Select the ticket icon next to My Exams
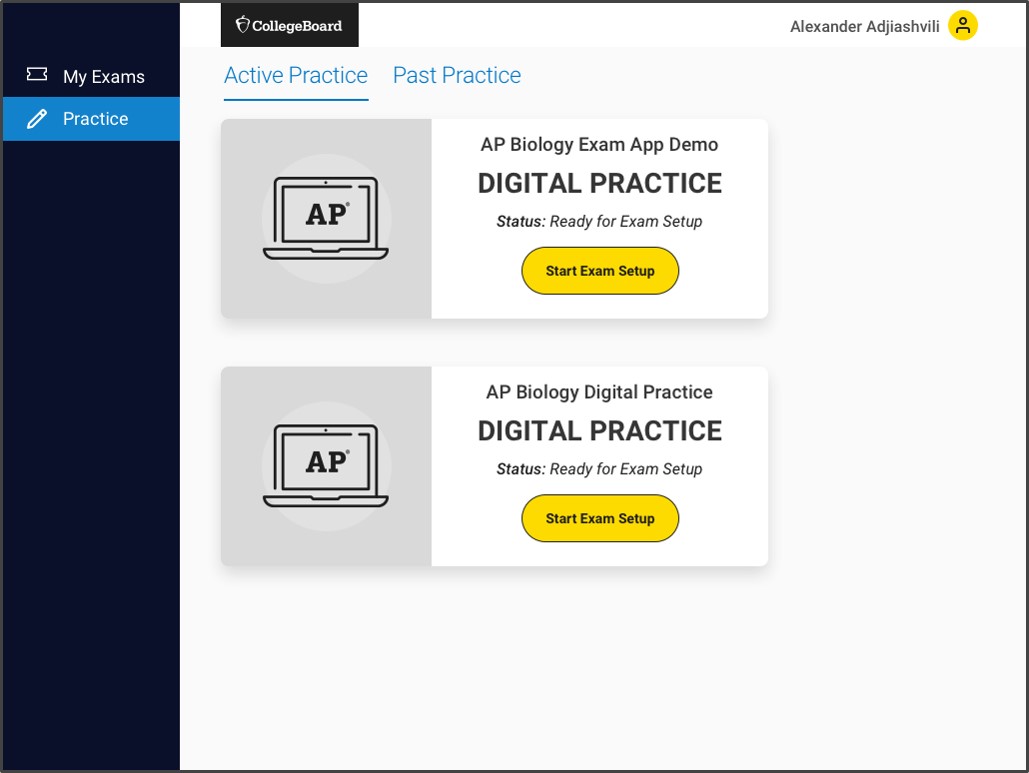Image resolution: width=1029 pixels, height=773 pixels. [x=37, y=73]
